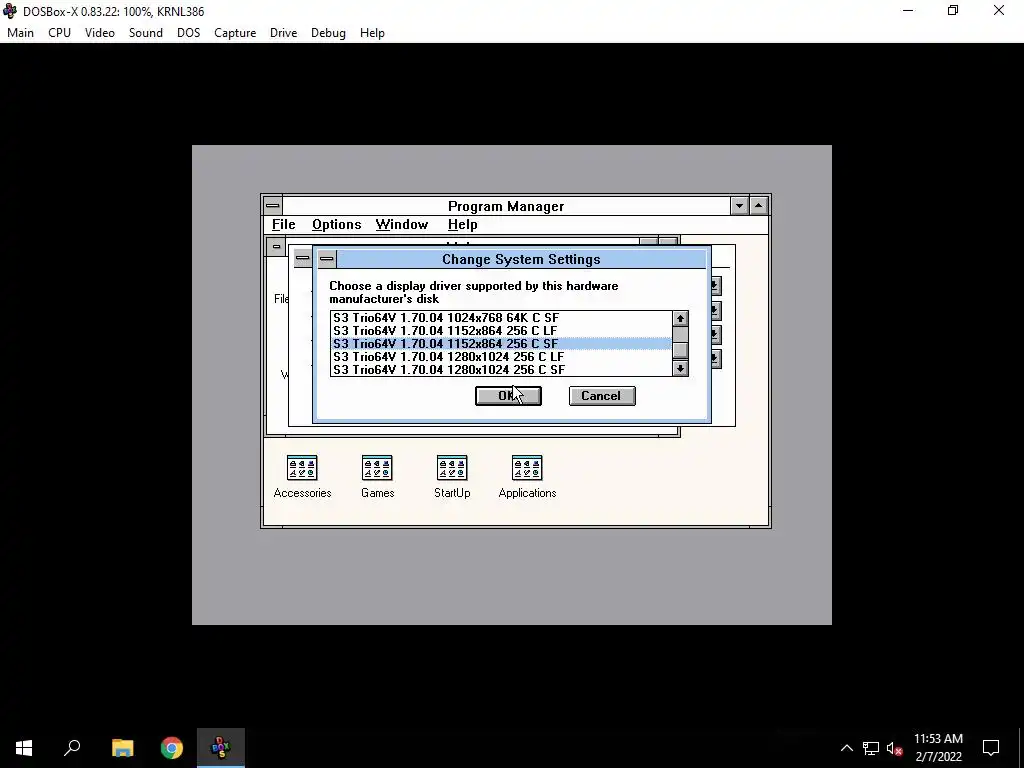Open DOSBox-X CPU menu

[x=59, y=33]
